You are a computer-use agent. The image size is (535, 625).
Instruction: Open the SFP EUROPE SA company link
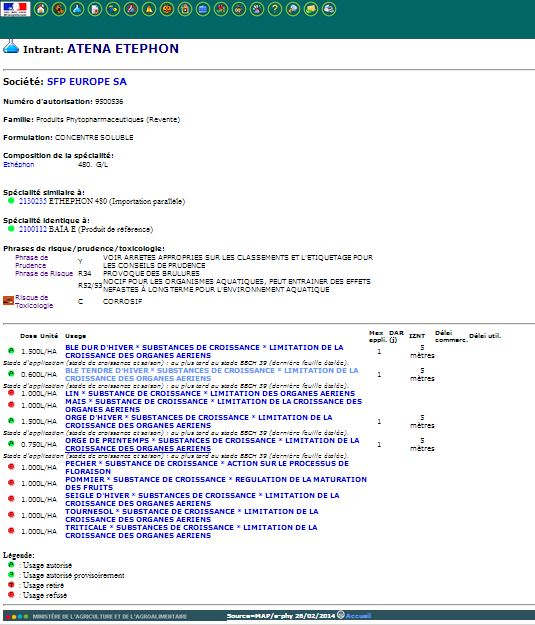[87, 82]
